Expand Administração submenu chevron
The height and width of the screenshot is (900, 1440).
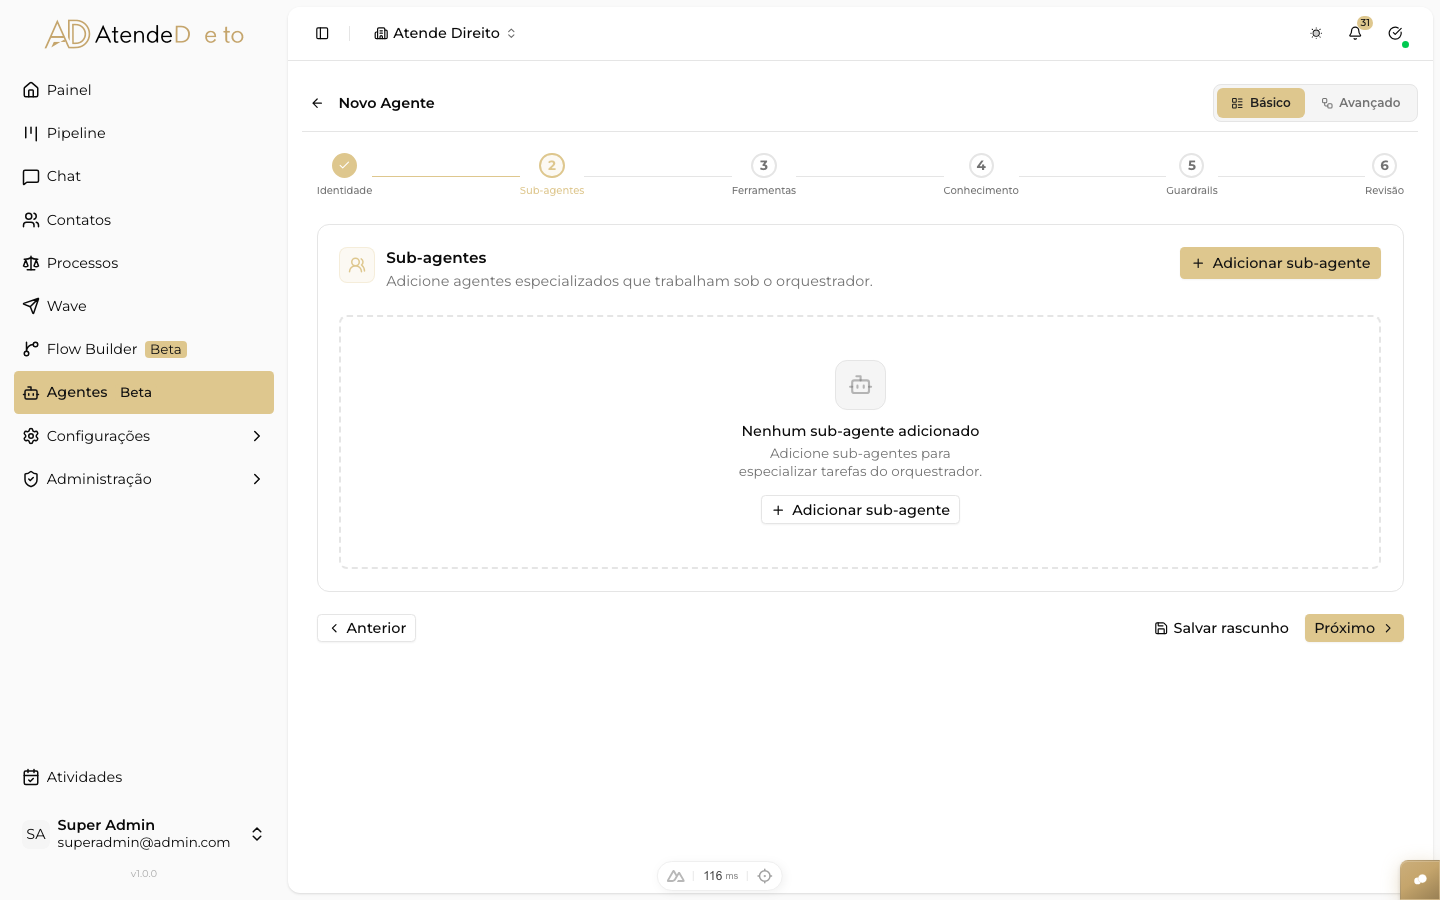[257, 479]
